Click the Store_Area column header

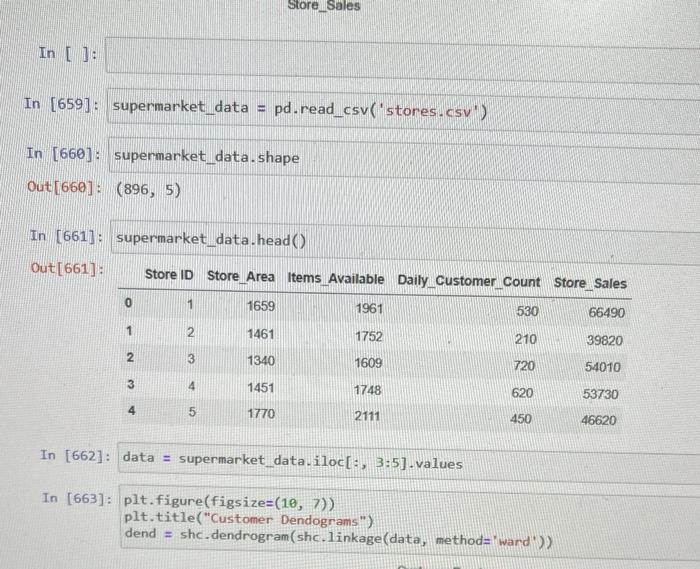pos(241,276)
